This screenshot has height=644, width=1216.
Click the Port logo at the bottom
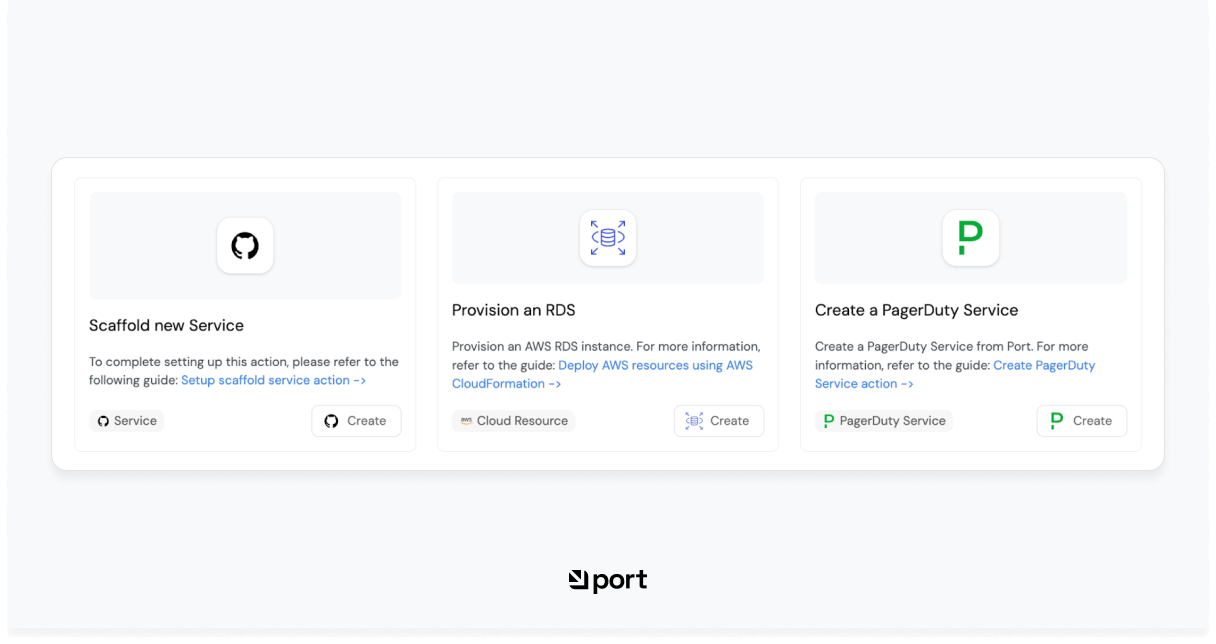pyautogui.click(x=608, y=581)
